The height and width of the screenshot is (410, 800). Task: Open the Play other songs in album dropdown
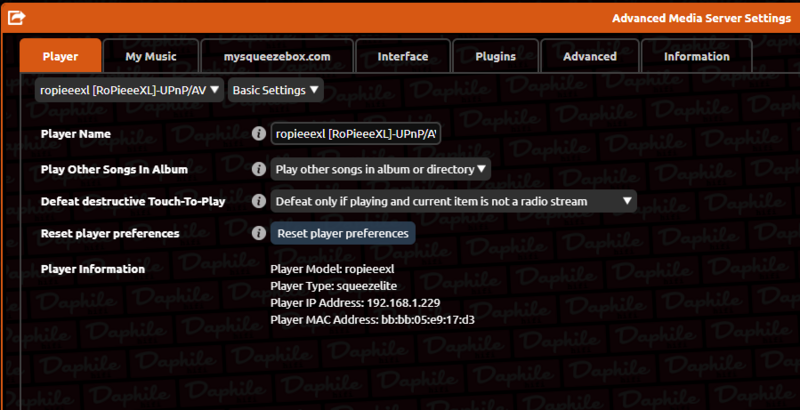(x=380, y=169)
